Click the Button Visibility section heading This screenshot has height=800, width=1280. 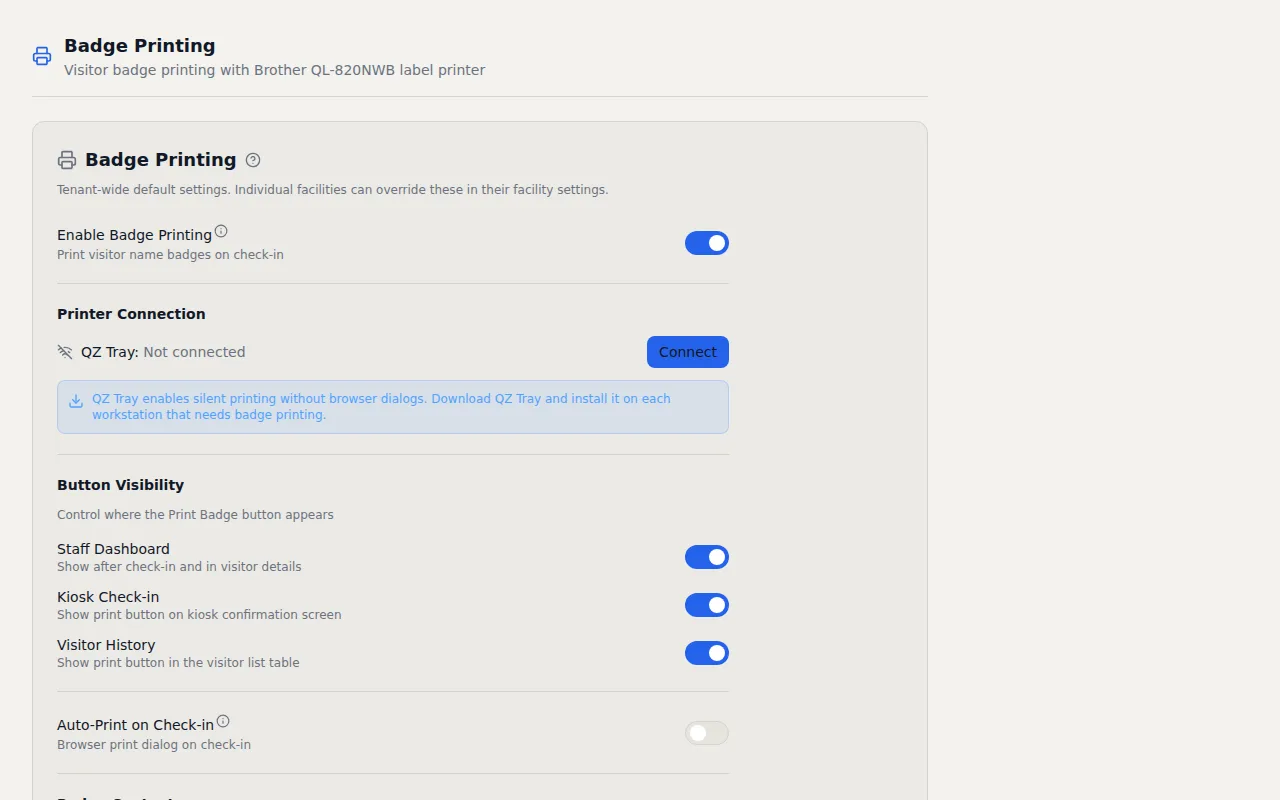click(120, 485)
